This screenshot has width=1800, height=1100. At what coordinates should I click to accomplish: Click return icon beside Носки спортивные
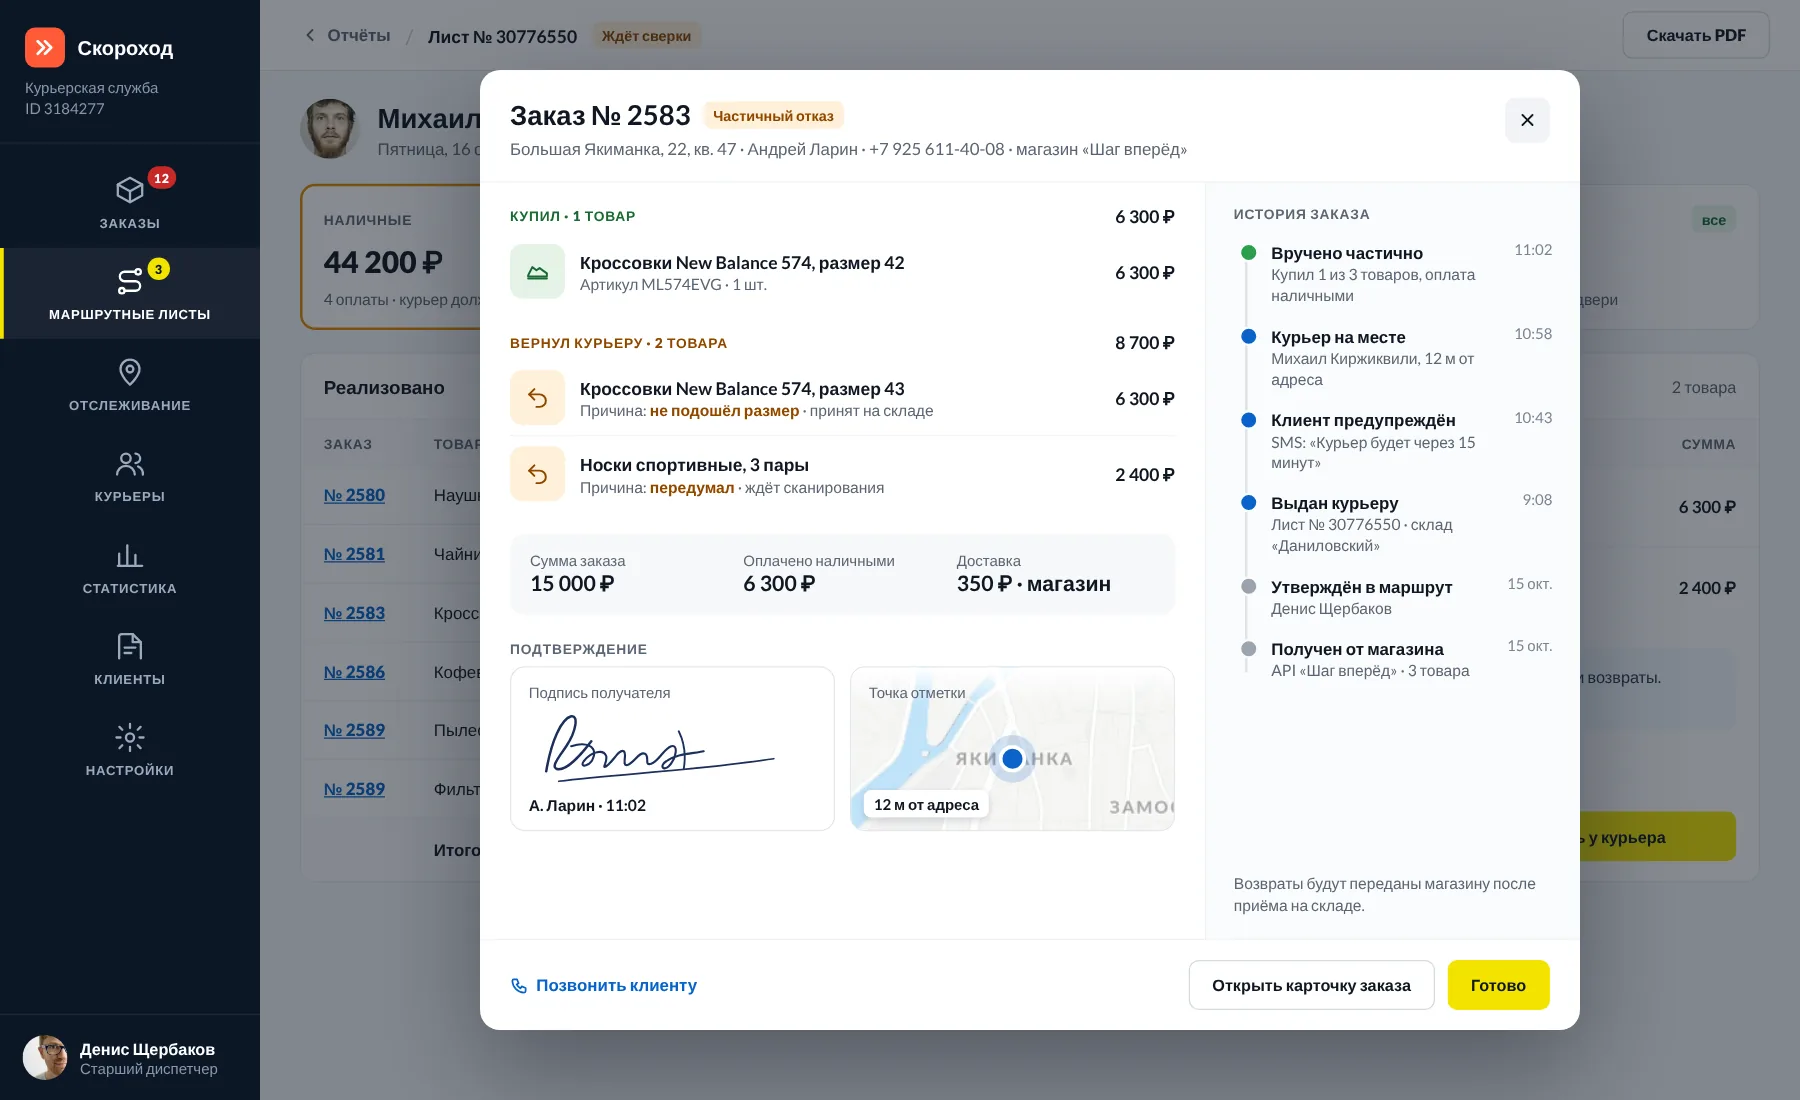pyautogui.click(x=537, y=474)
